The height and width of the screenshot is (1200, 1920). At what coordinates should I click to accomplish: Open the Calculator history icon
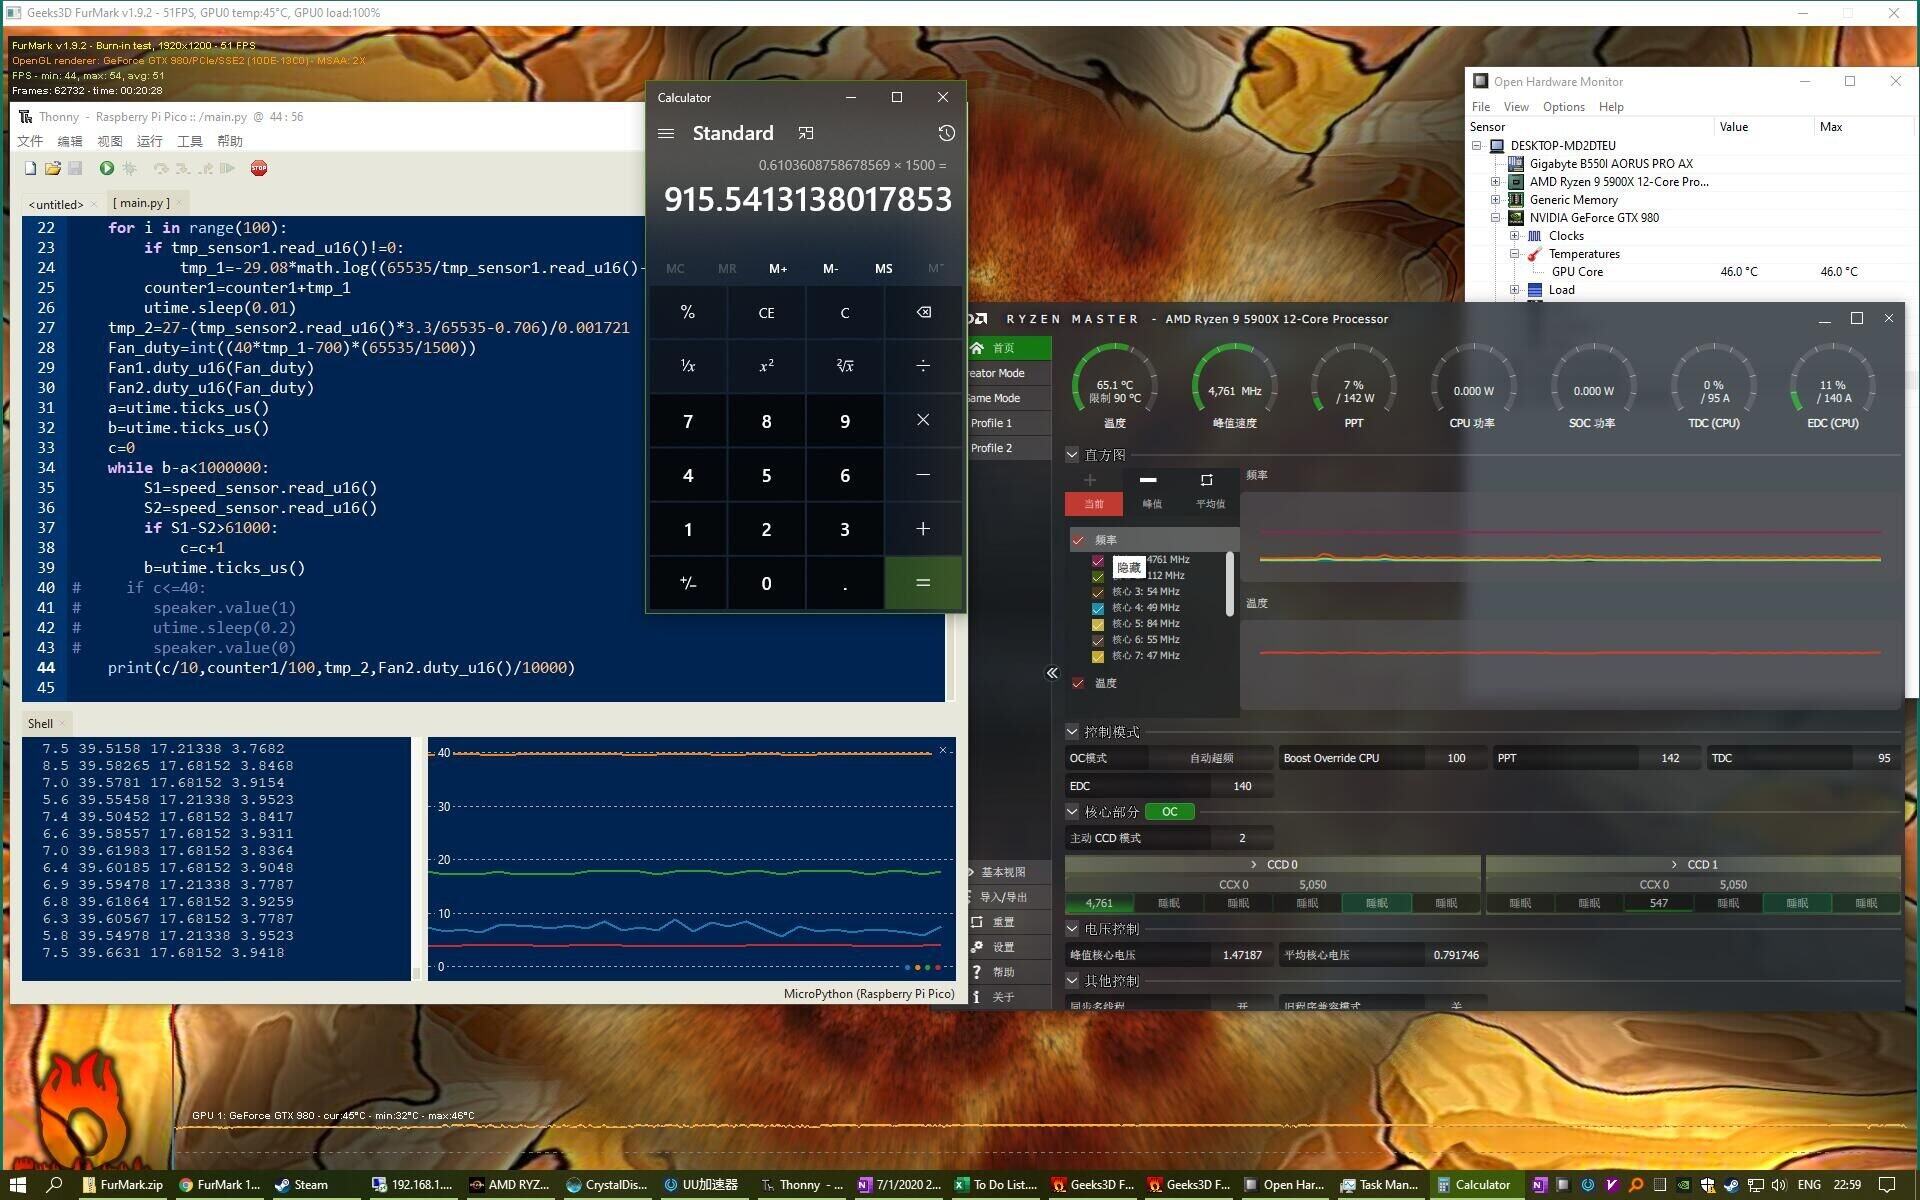click(946, 133)
